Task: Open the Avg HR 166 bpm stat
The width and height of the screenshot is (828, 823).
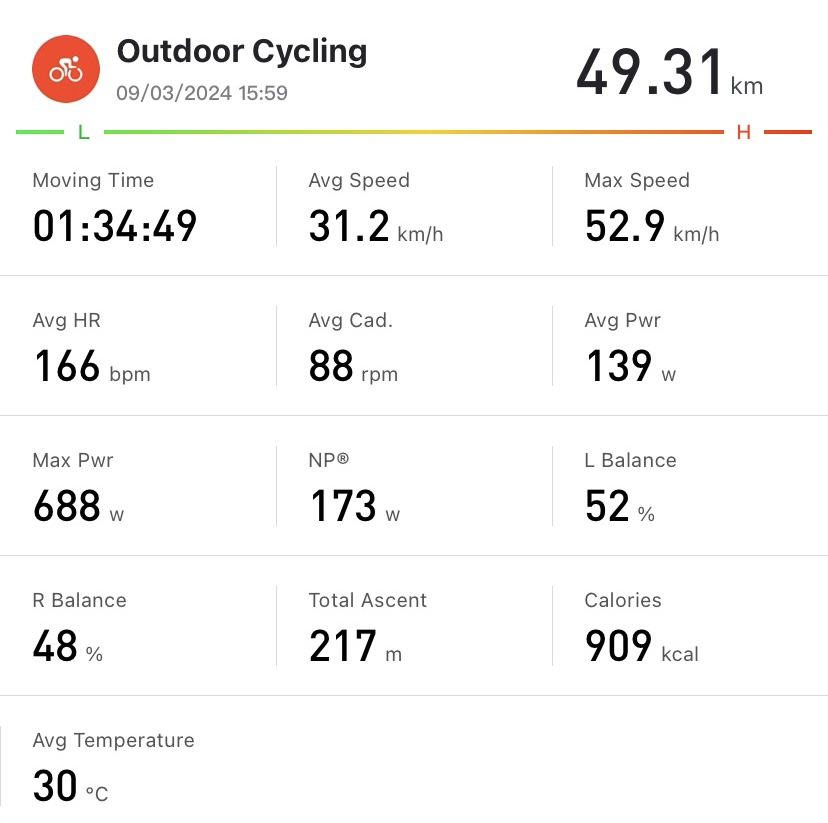Action: click(x=138, y=346)
